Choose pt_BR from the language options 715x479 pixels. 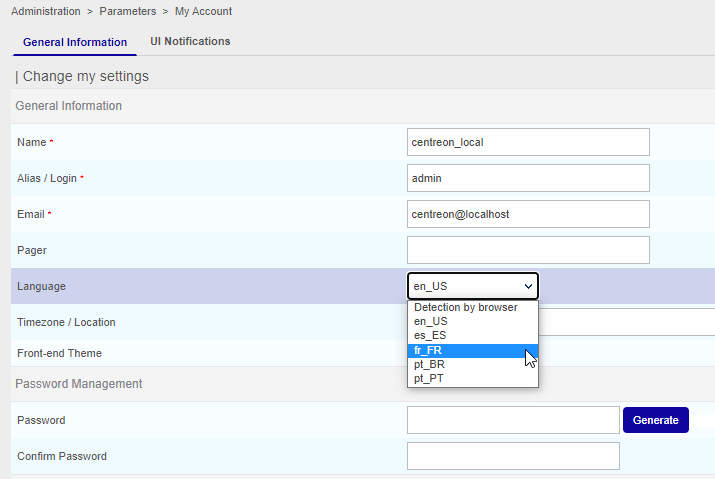[x=430, y=365]
